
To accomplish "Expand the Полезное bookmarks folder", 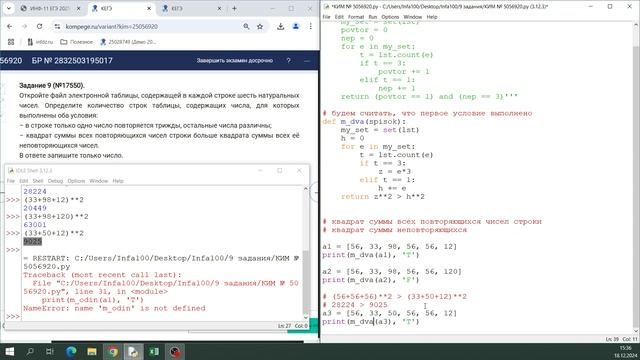I will [x=76, y=42].
